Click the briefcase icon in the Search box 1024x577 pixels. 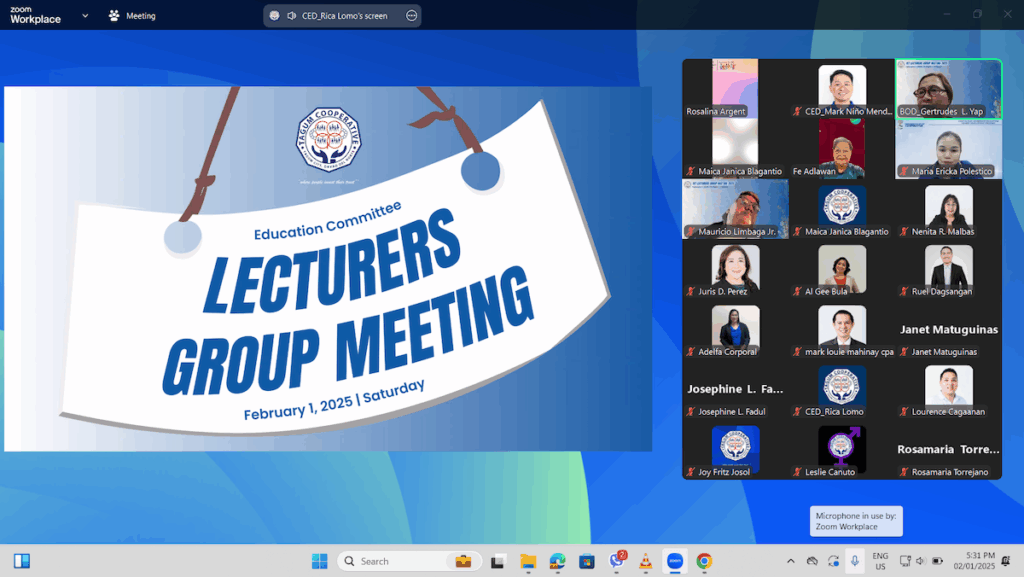[463, 561]
